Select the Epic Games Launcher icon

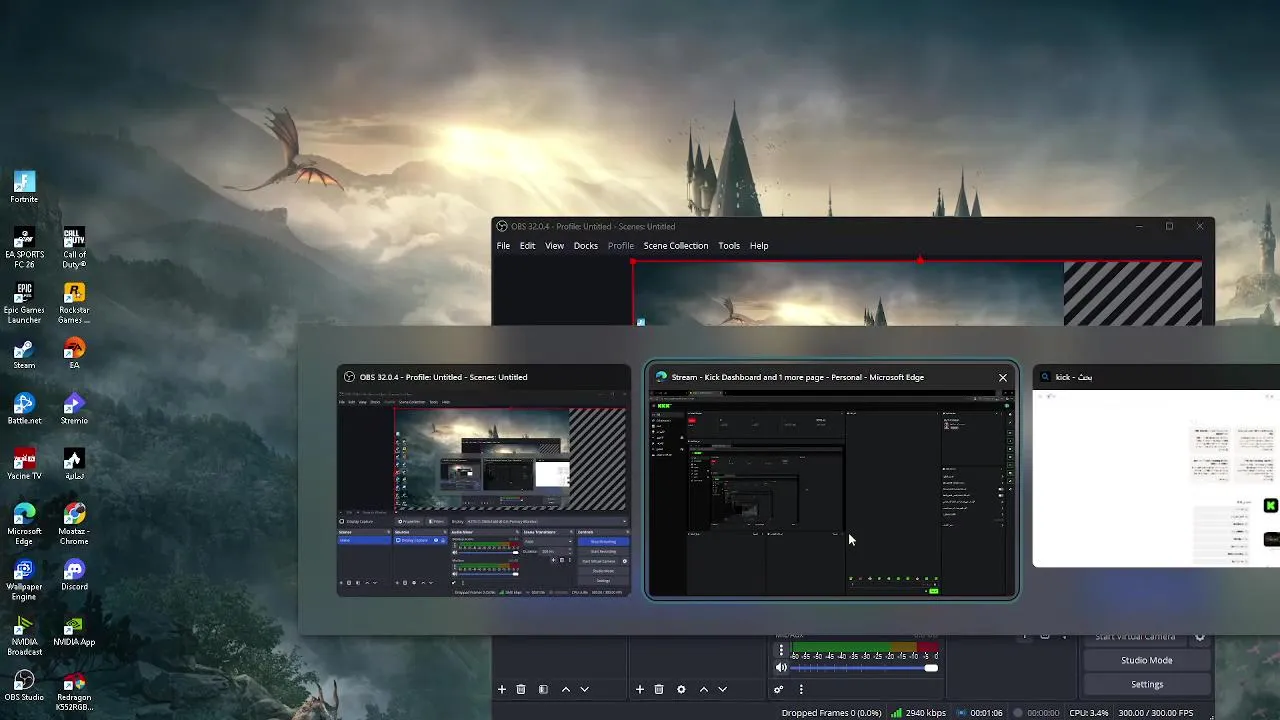coord(24,303)
